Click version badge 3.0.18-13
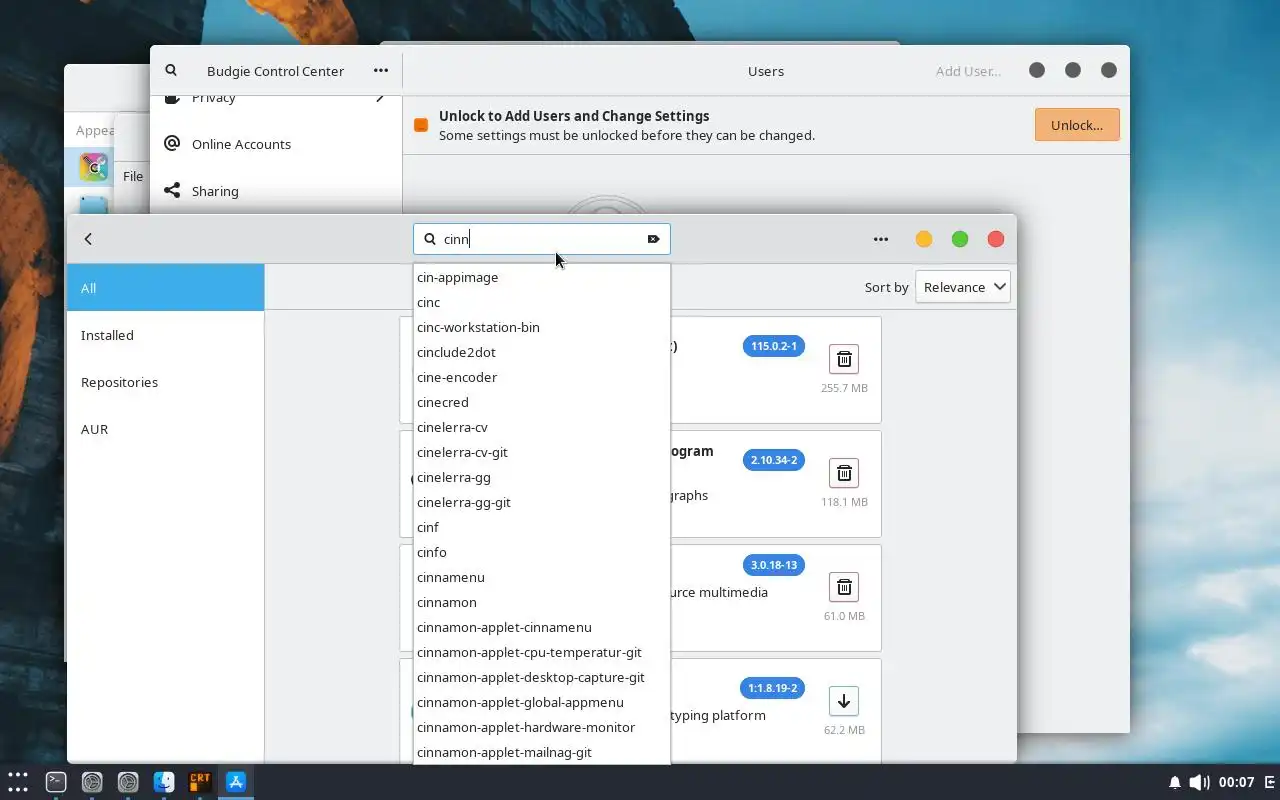Screen dimensions: 1280x800 774,565
